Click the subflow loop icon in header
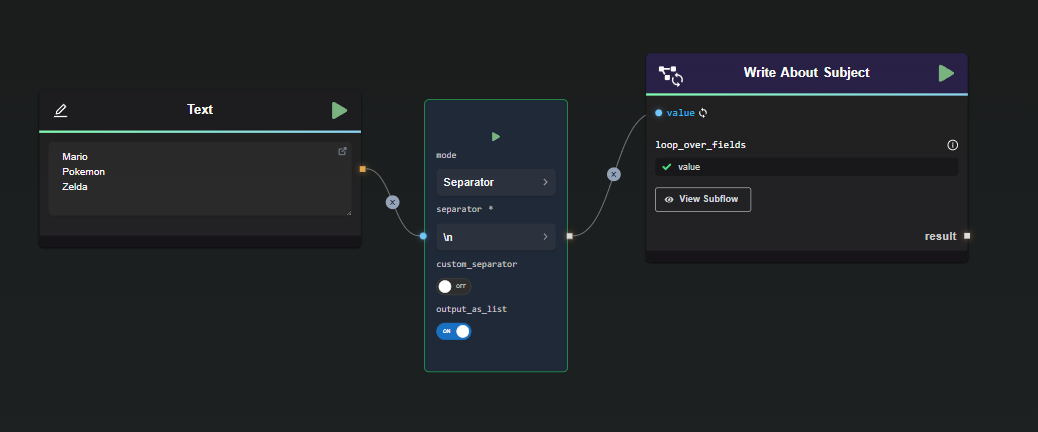 pos(670,74)
